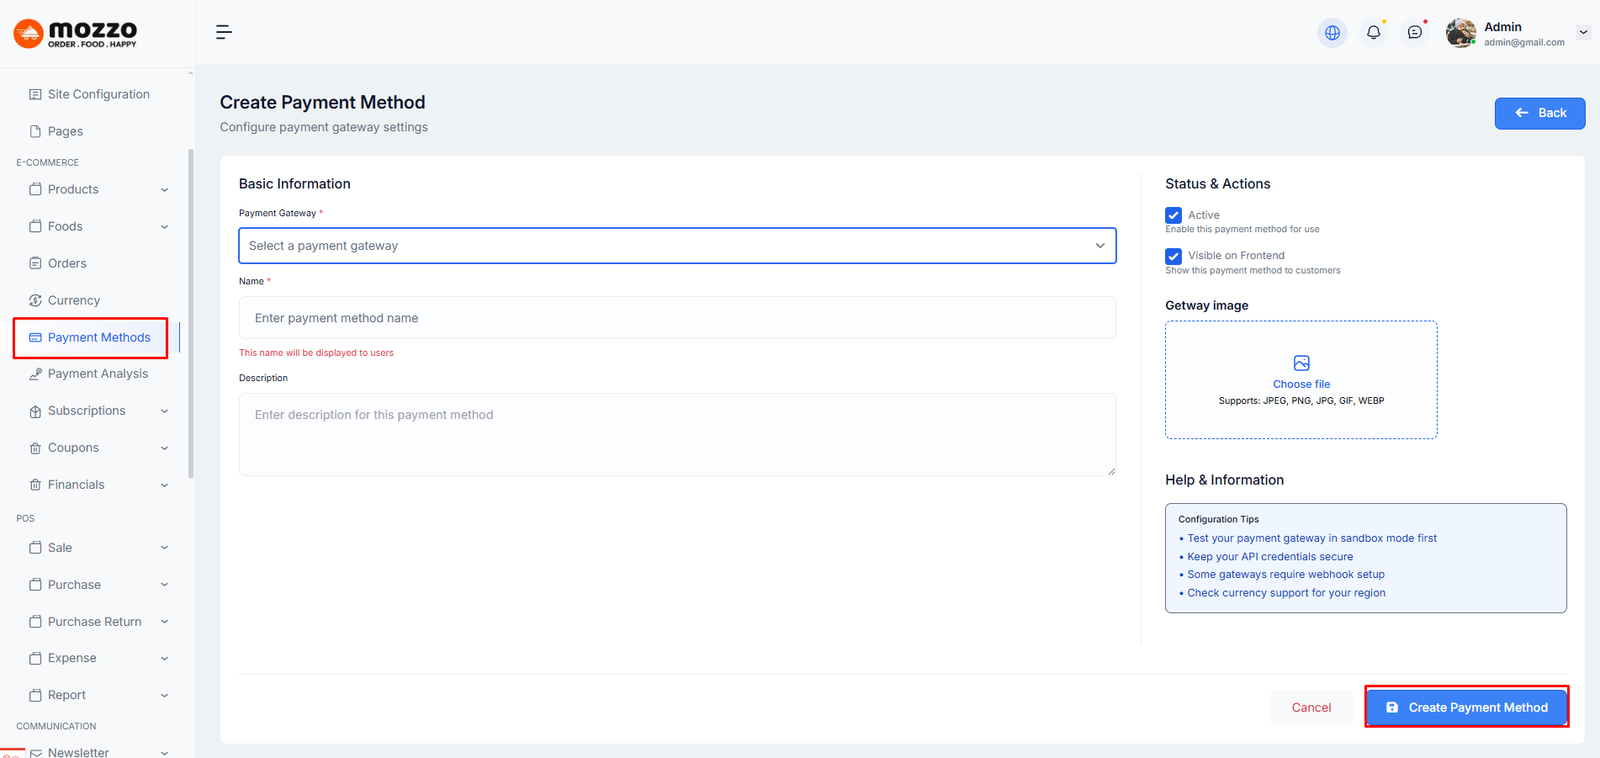Click the hamburger menu toggle icon

[x=224, y=32]
